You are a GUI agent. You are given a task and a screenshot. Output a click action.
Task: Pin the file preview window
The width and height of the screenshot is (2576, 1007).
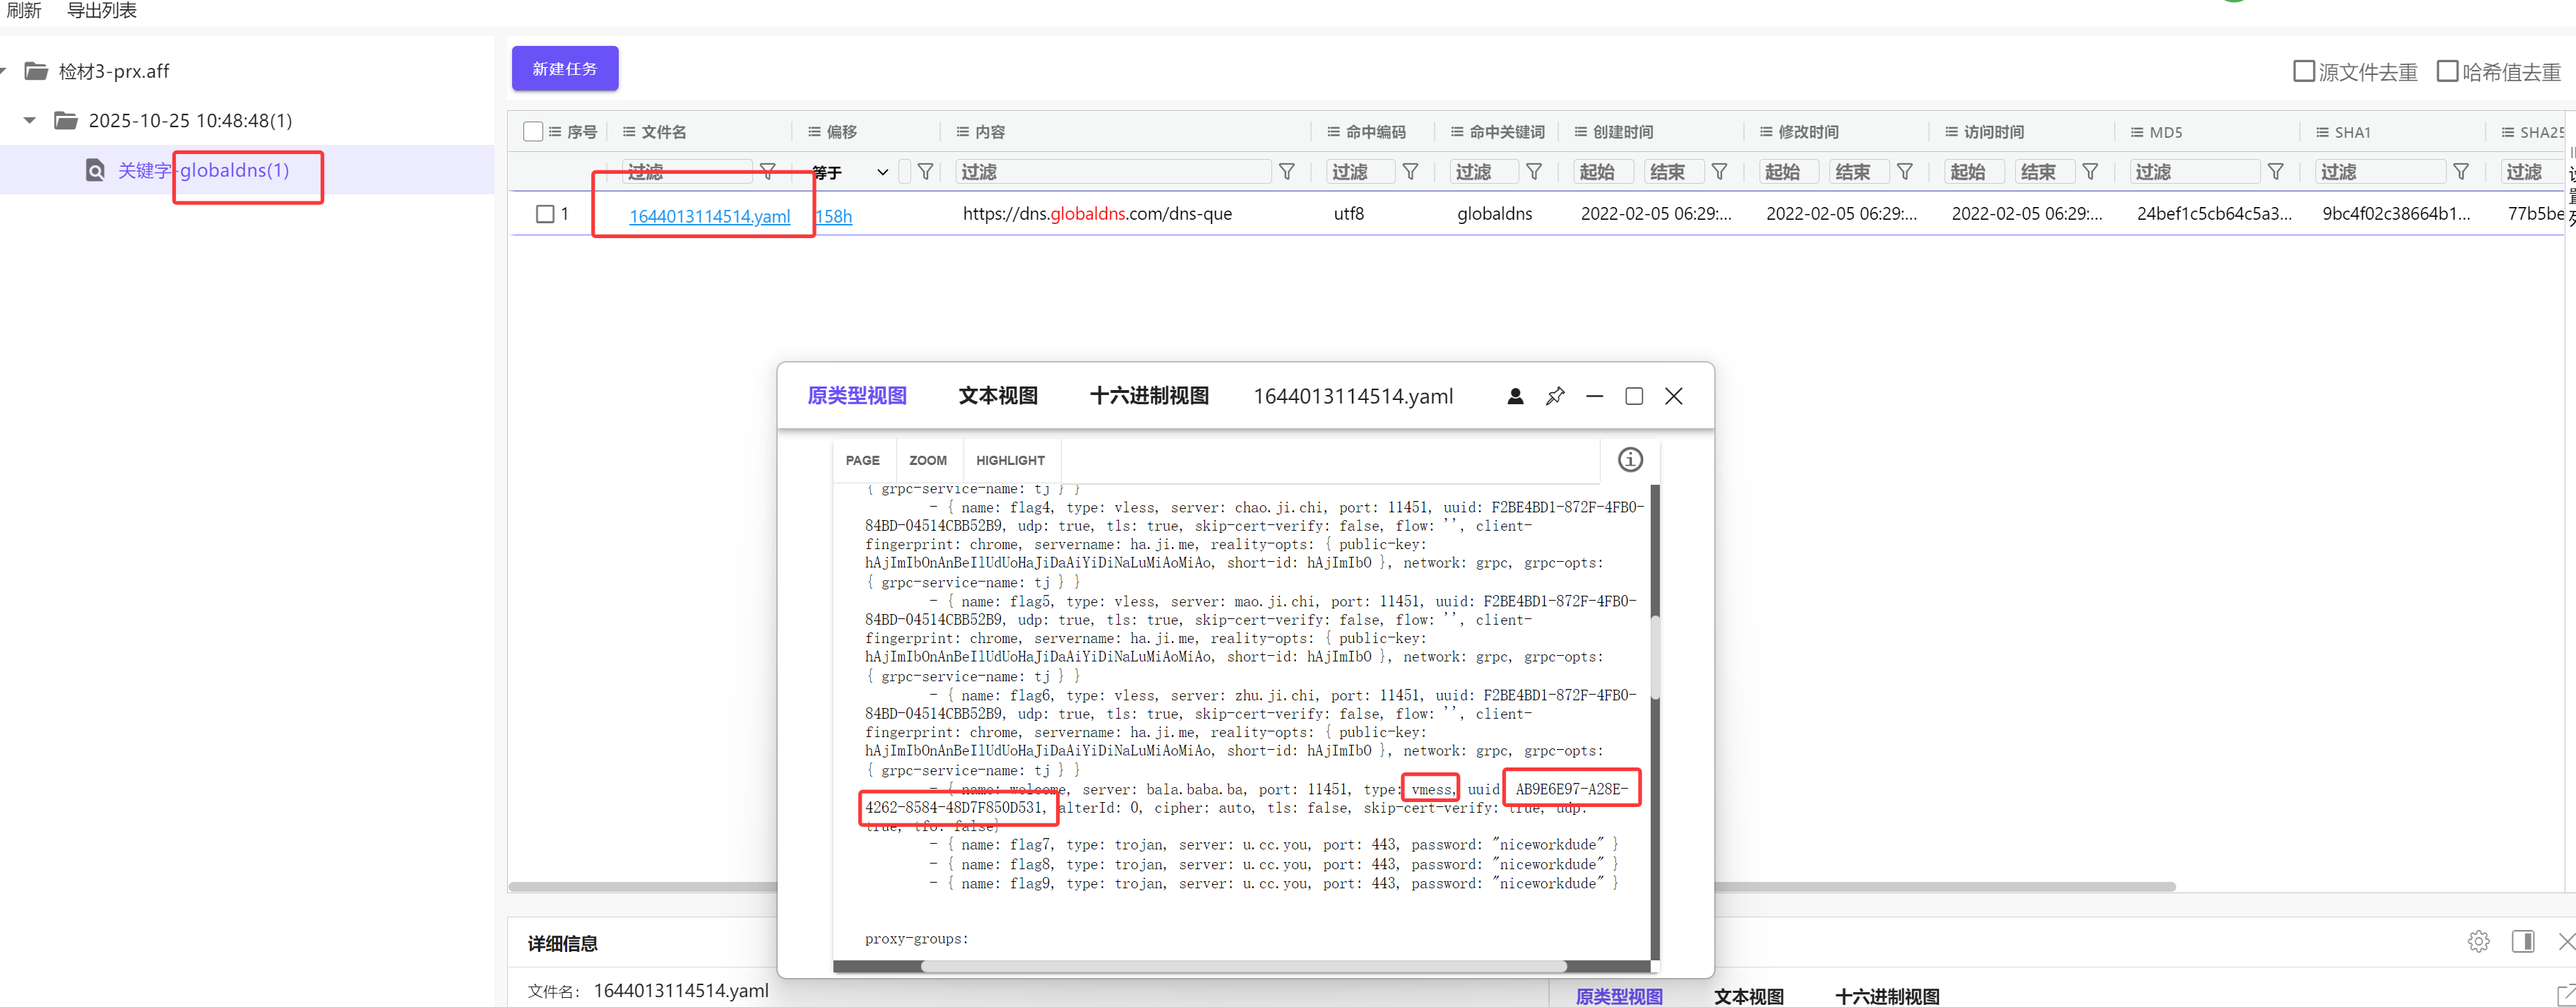pos(1554,396)
